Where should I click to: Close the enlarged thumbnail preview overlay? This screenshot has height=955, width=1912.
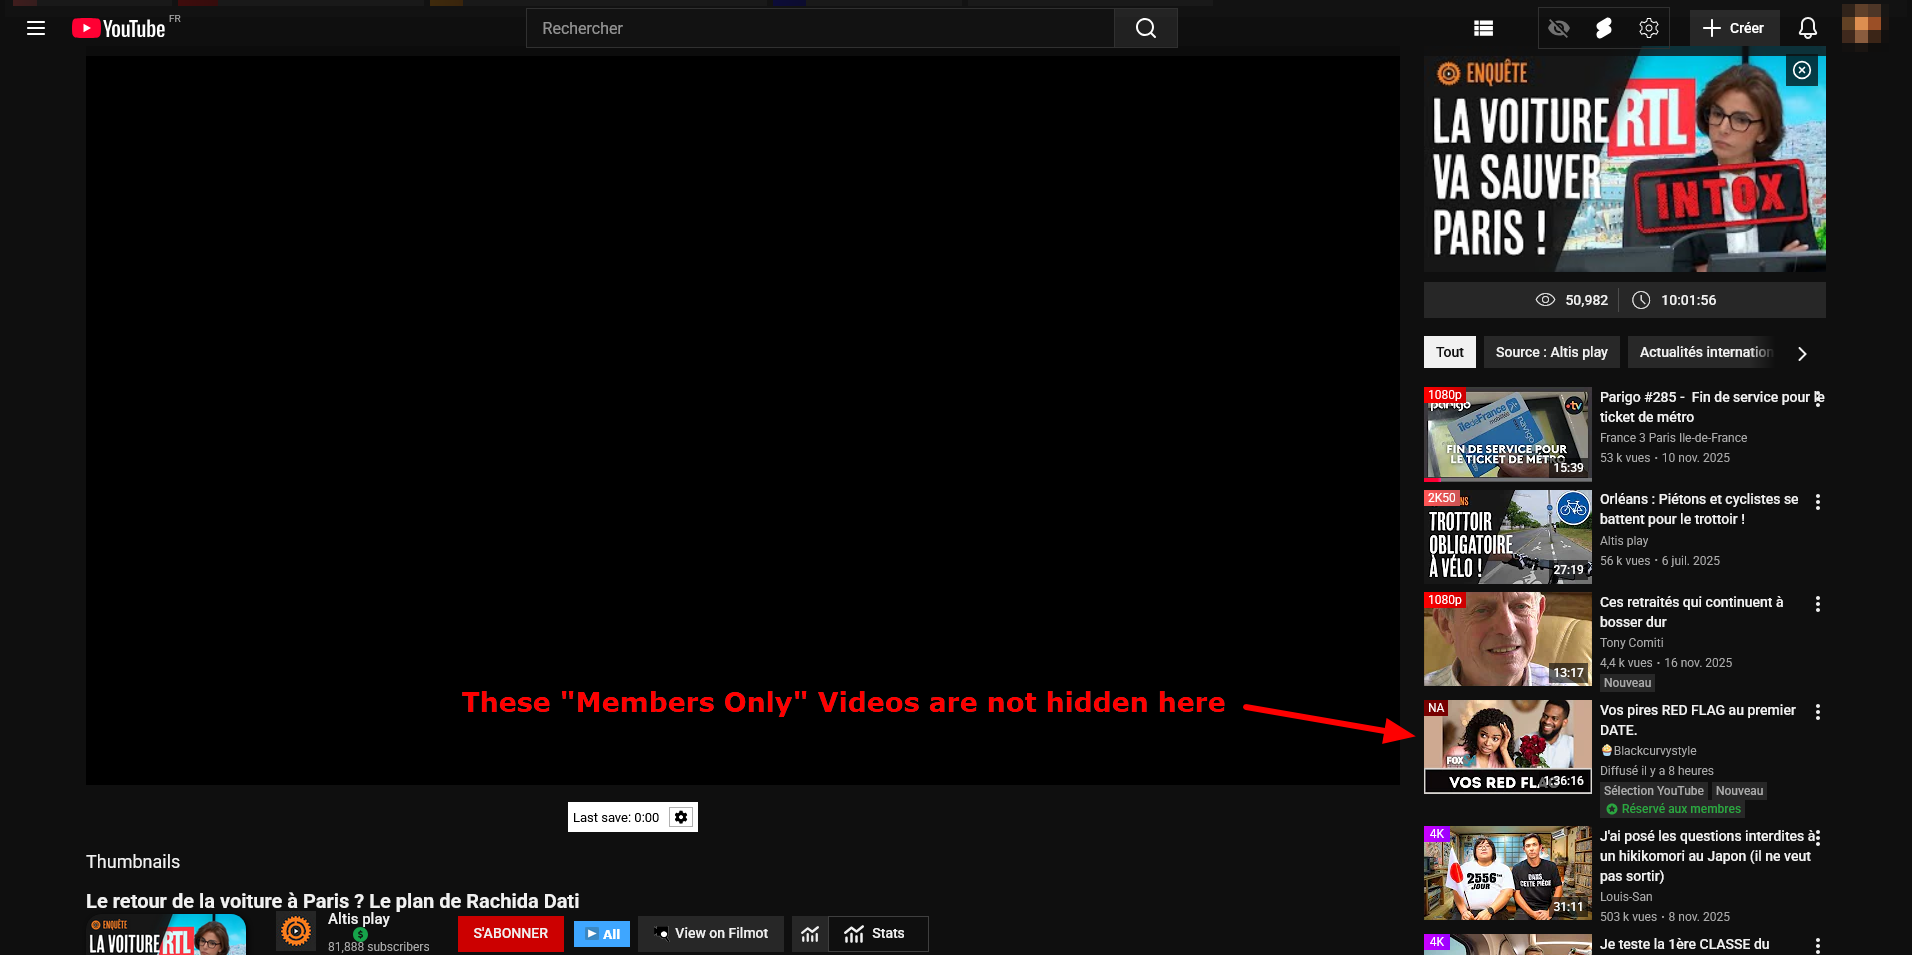1801,70
